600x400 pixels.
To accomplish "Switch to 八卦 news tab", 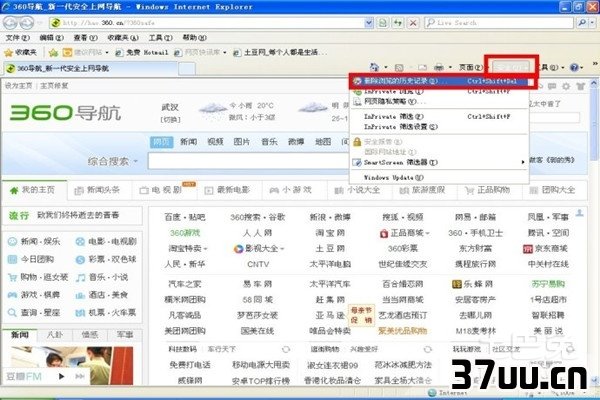I will 54,335.
